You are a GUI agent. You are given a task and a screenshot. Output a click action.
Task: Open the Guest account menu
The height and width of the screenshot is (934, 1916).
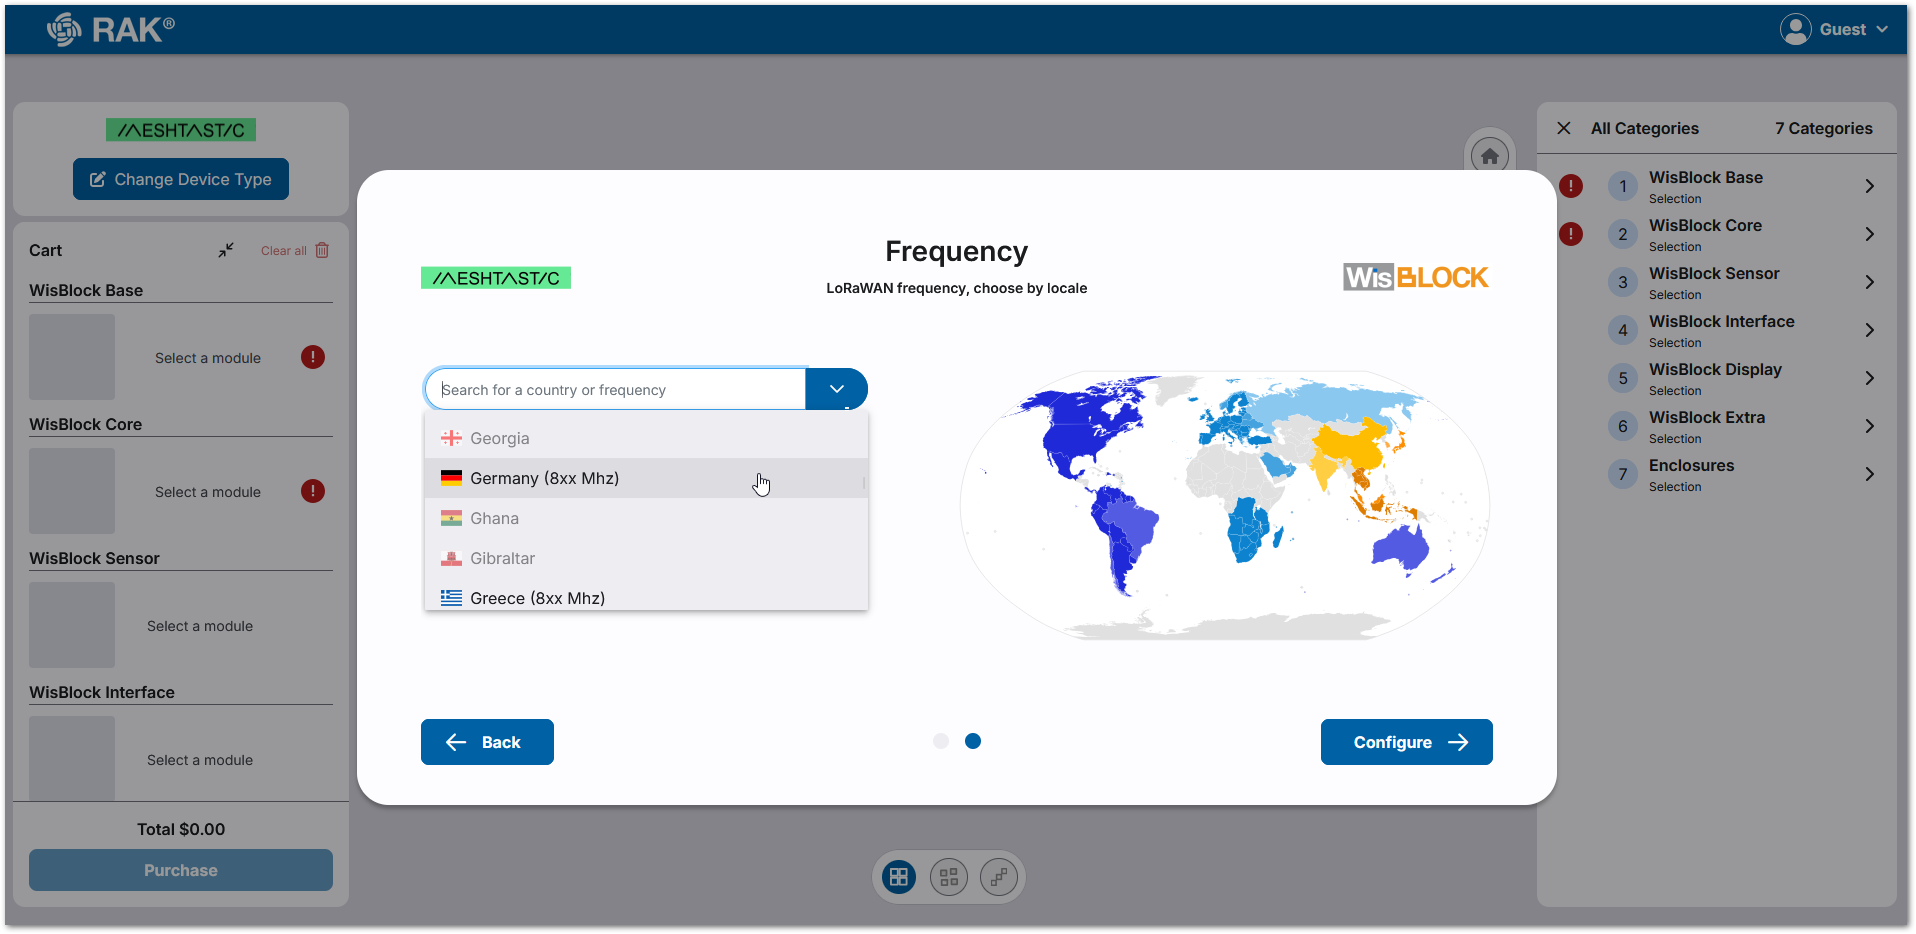[1835, 30]
